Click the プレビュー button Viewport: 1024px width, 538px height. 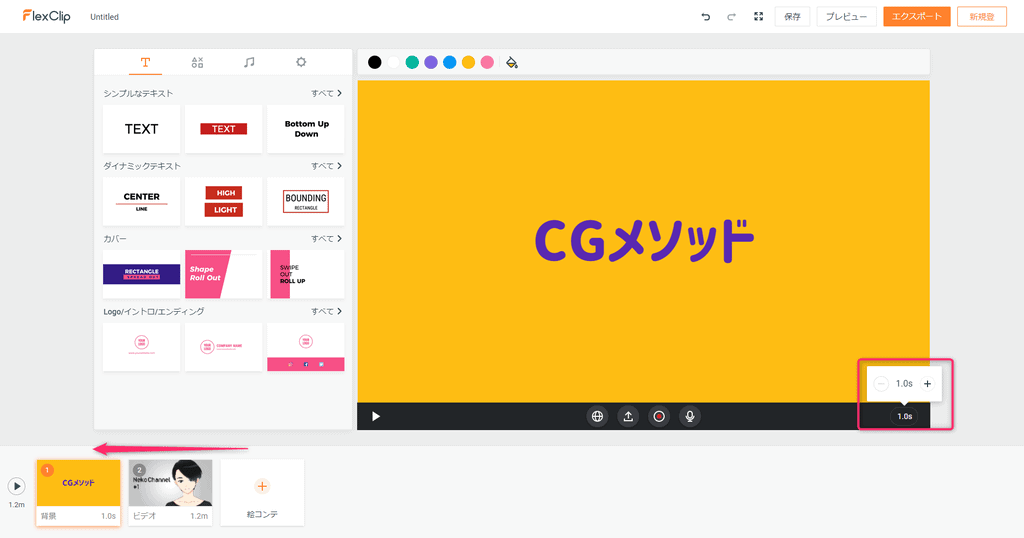click(846, 17)
